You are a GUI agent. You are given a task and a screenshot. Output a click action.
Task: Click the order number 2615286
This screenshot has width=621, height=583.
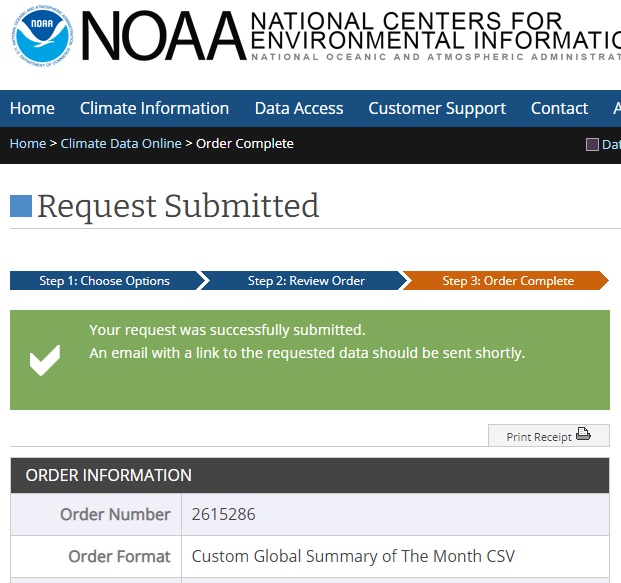223,515
